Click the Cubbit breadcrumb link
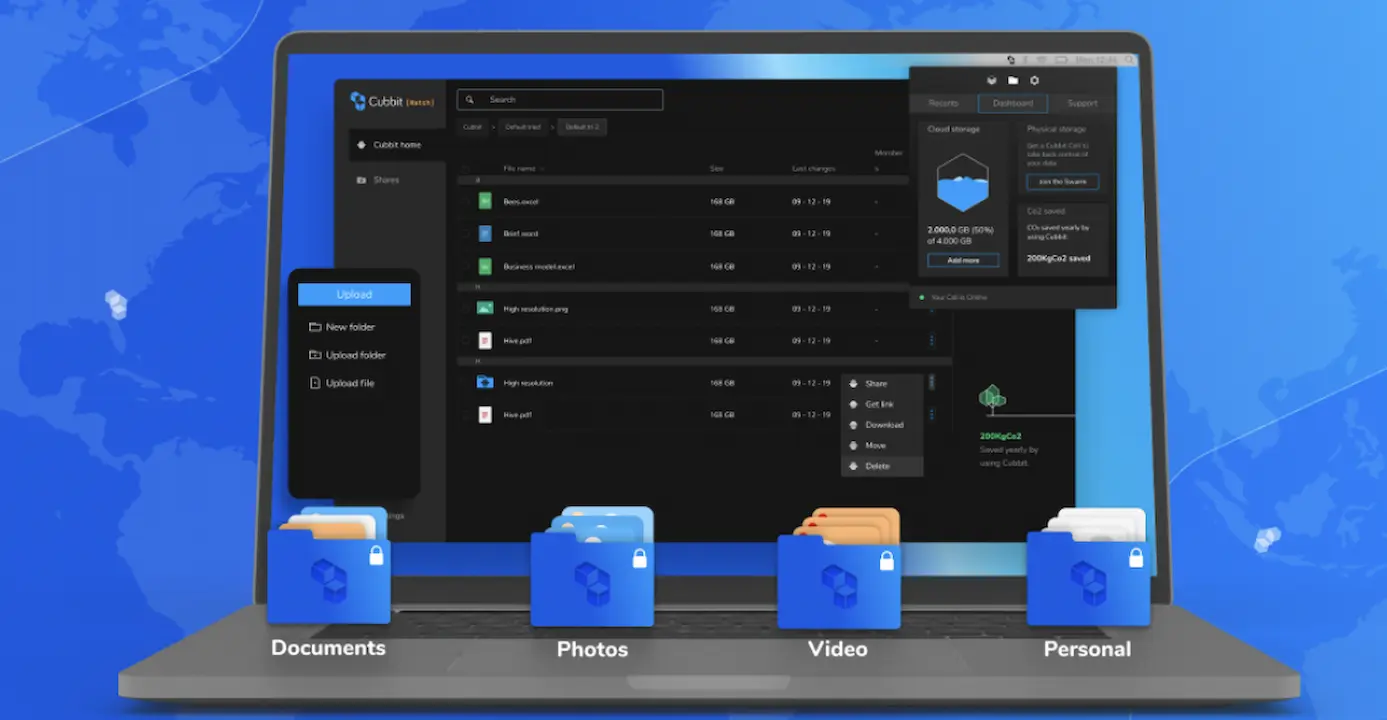1387x720 pixels. coord(471,127)
